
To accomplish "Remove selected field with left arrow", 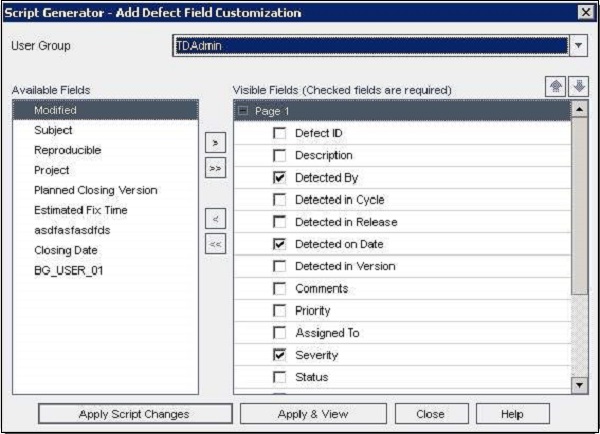I will 216,217.
